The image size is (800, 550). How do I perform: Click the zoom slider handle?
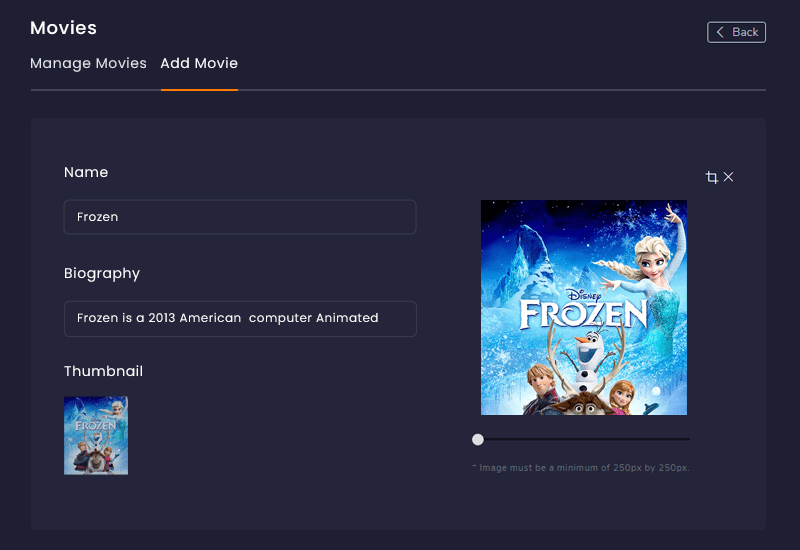coord(478,439)
